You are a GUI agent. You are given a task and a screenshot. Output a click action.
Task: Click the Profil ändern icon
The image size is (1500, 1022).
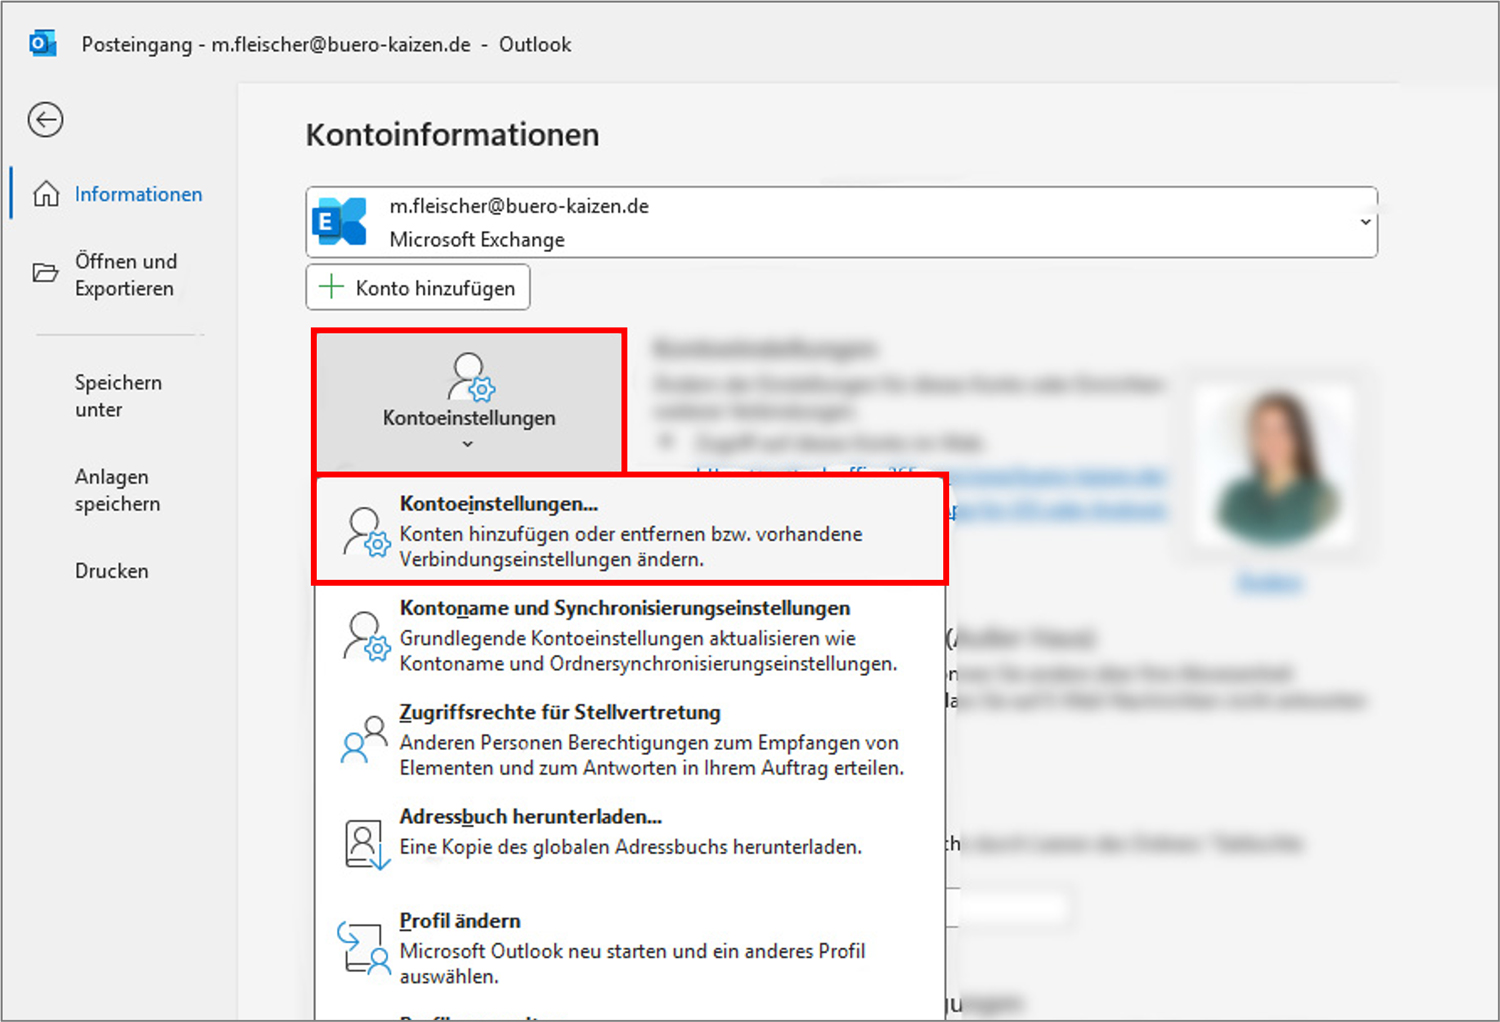pyautogui.click(x=363, y=947)
